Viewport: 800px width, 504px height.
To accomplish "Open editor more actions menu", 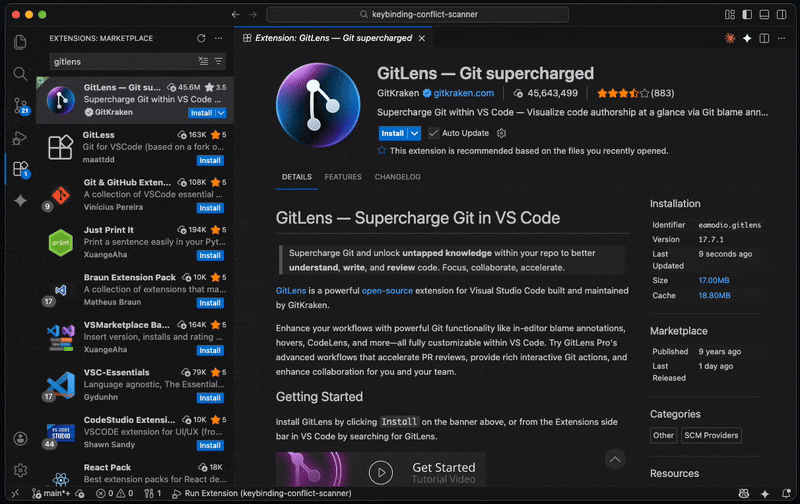I will [781, 38].
